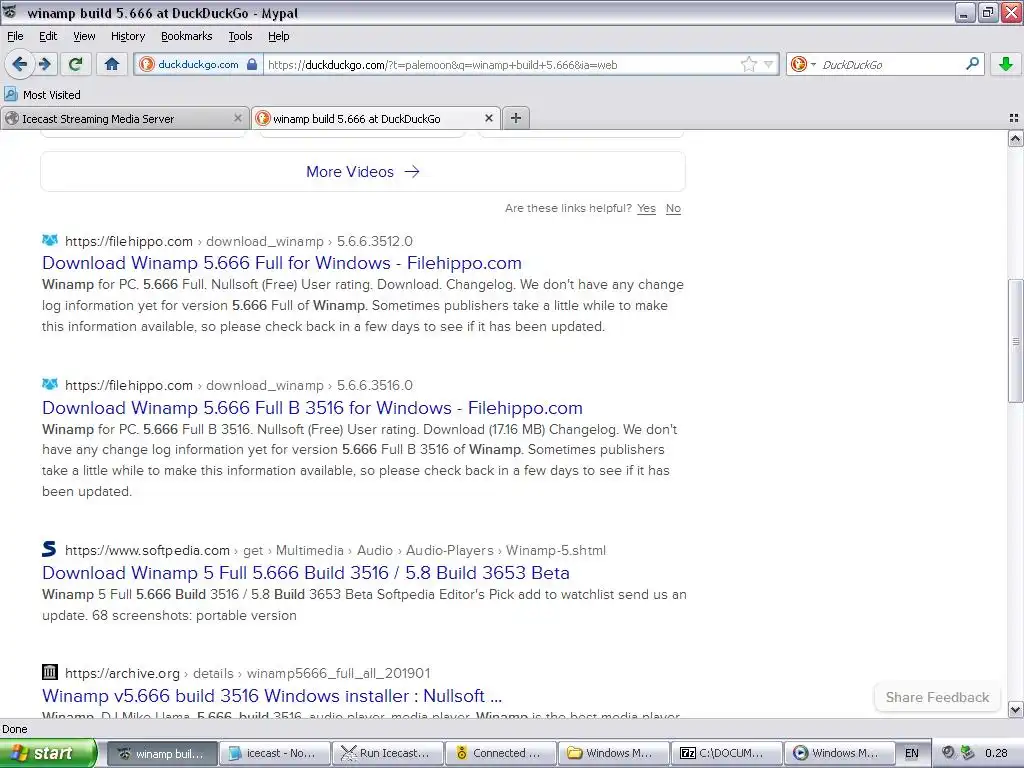The height and width of the screenshot is (768, 1024).
Task: Click the archive.org favicon
Action: pyautogui.click(x=50, y=671)
